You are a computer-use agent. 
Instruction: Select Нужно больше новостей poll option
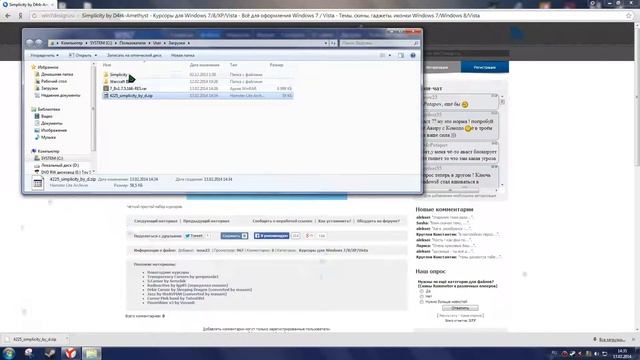pos(422,302)
